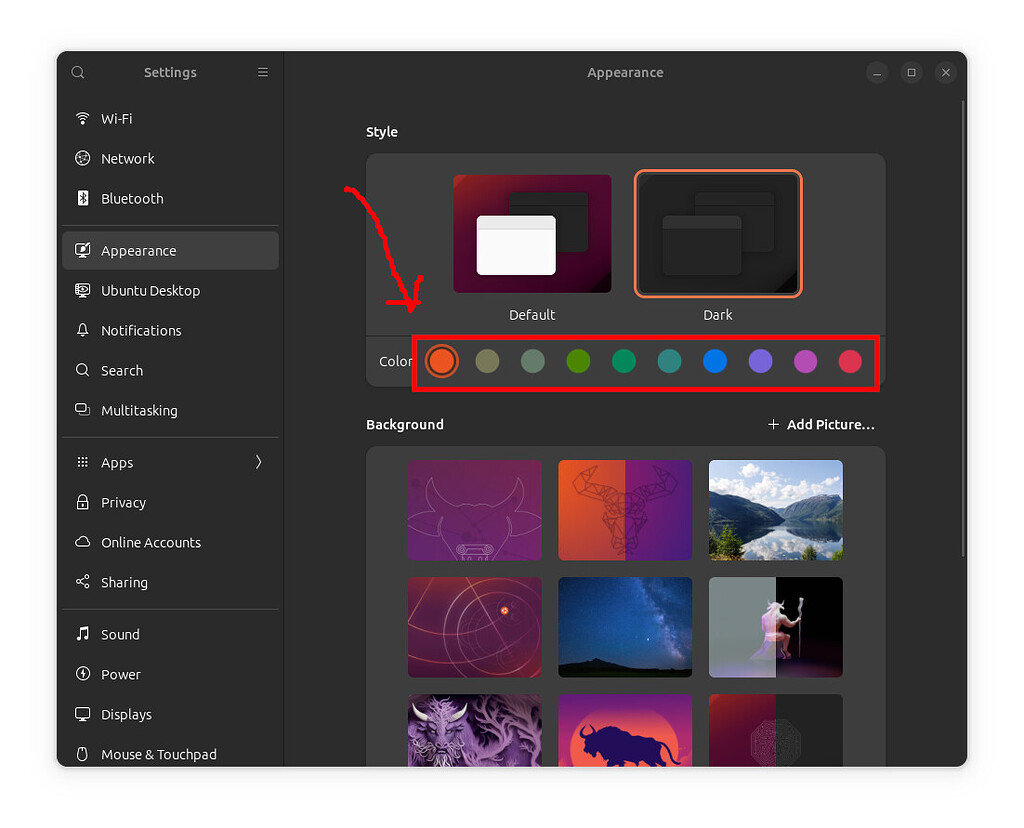This screenshot has height=828, width=1024.
Task: Click the search magnifier icon
Action: [77, 72]
